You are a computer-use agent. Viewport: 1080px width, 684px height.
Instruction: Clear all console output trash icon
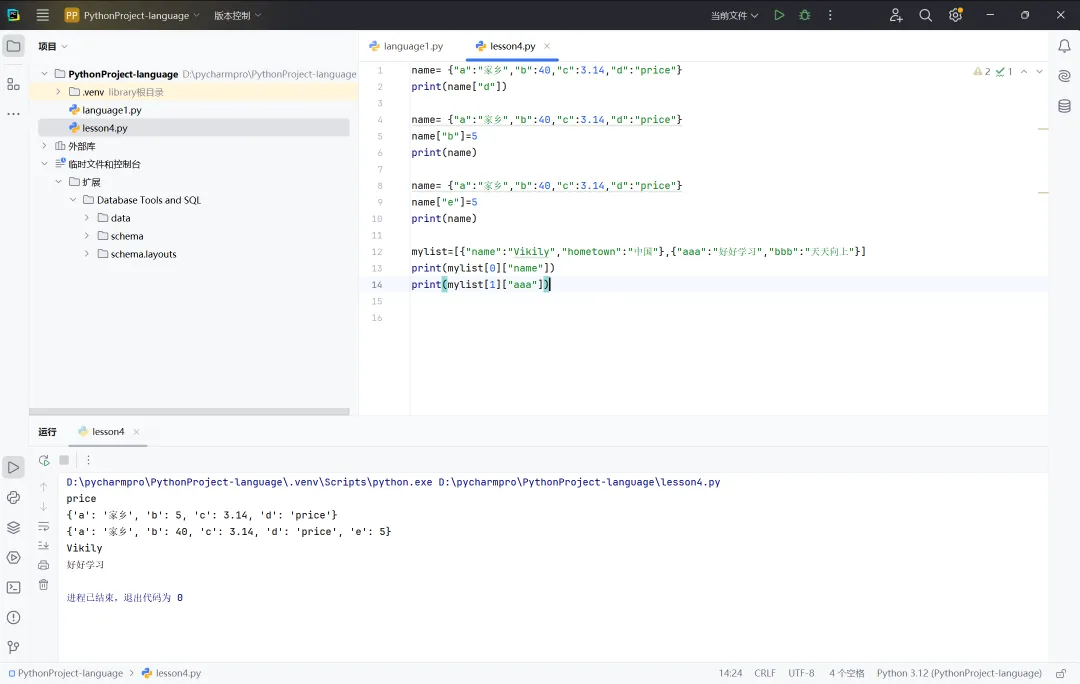tap(43, 585)
